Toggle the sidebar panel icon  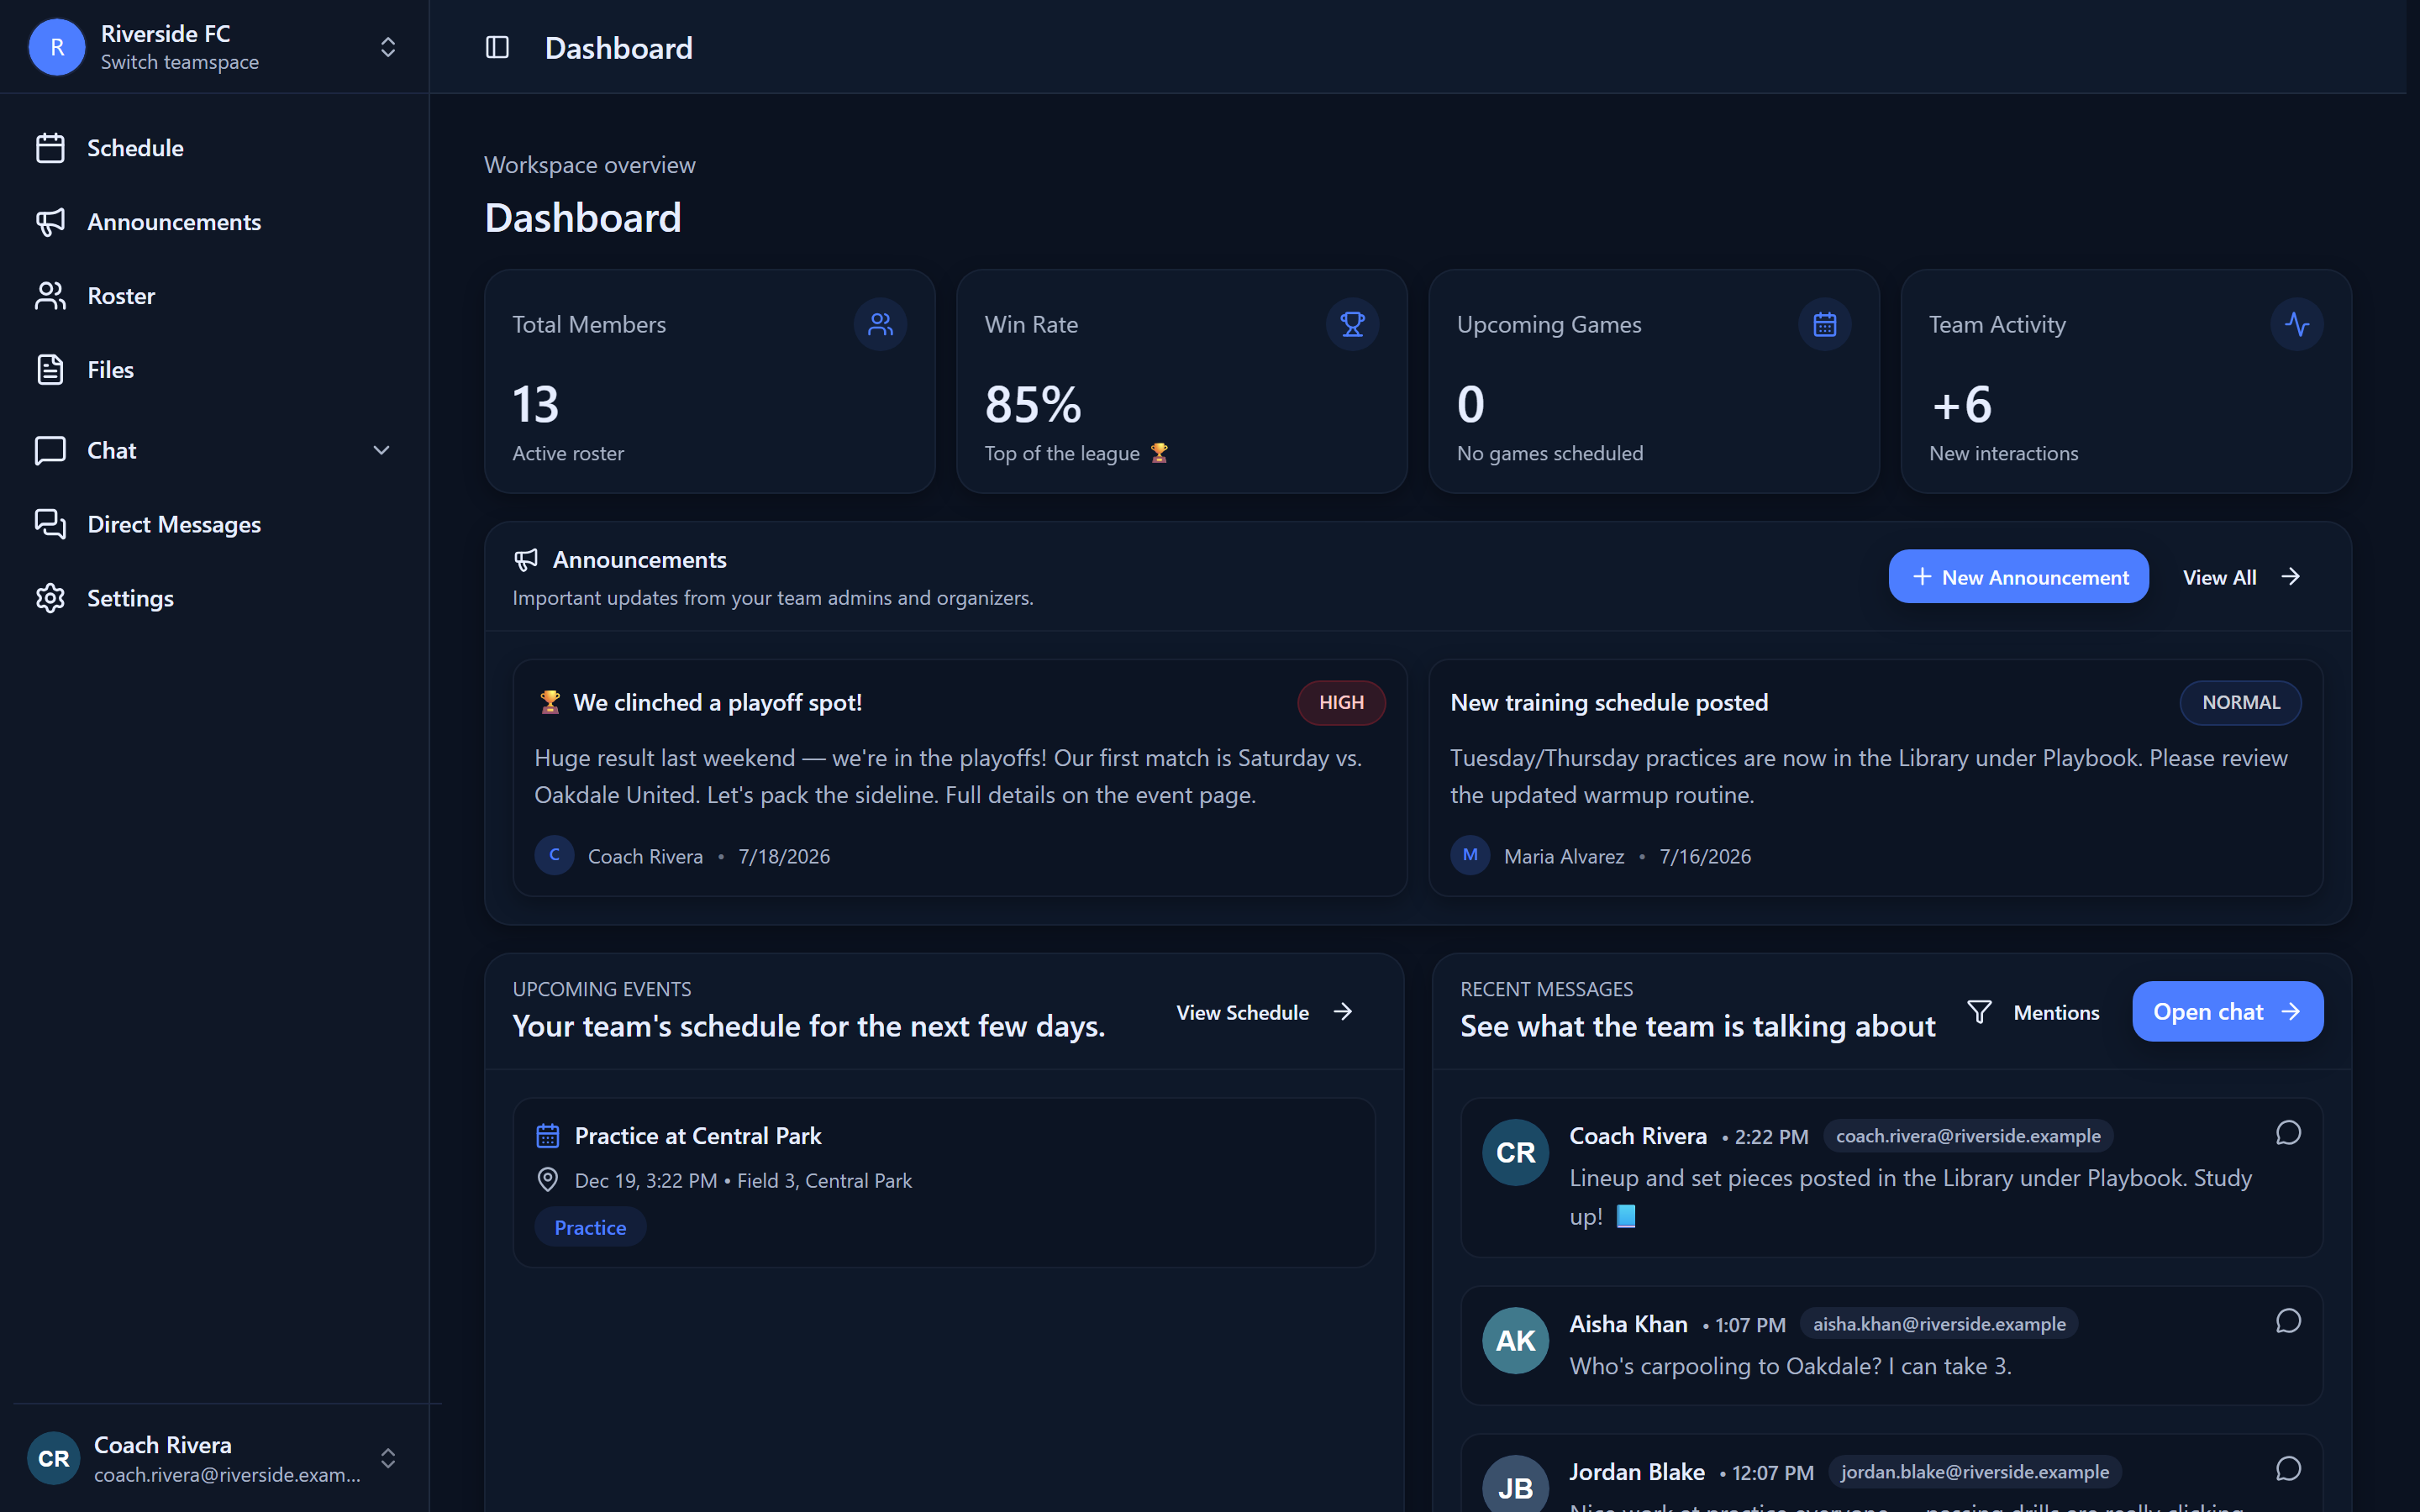(497, 47)
